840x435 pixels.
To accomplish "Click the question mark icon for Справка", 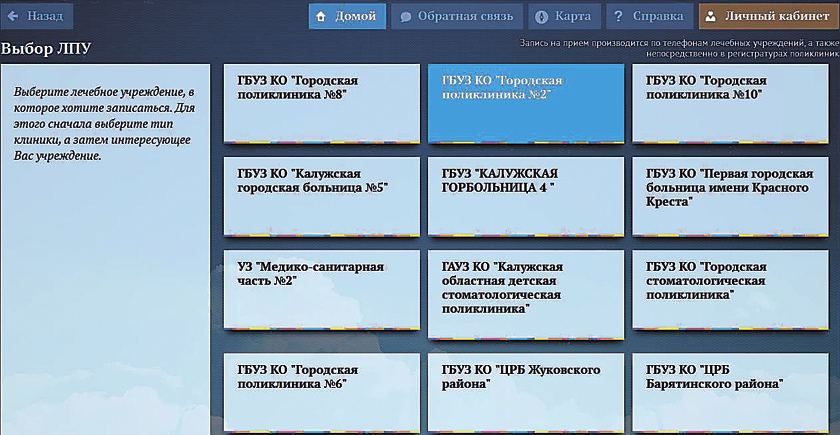I will pyautogui.click(x=619, y=17).
